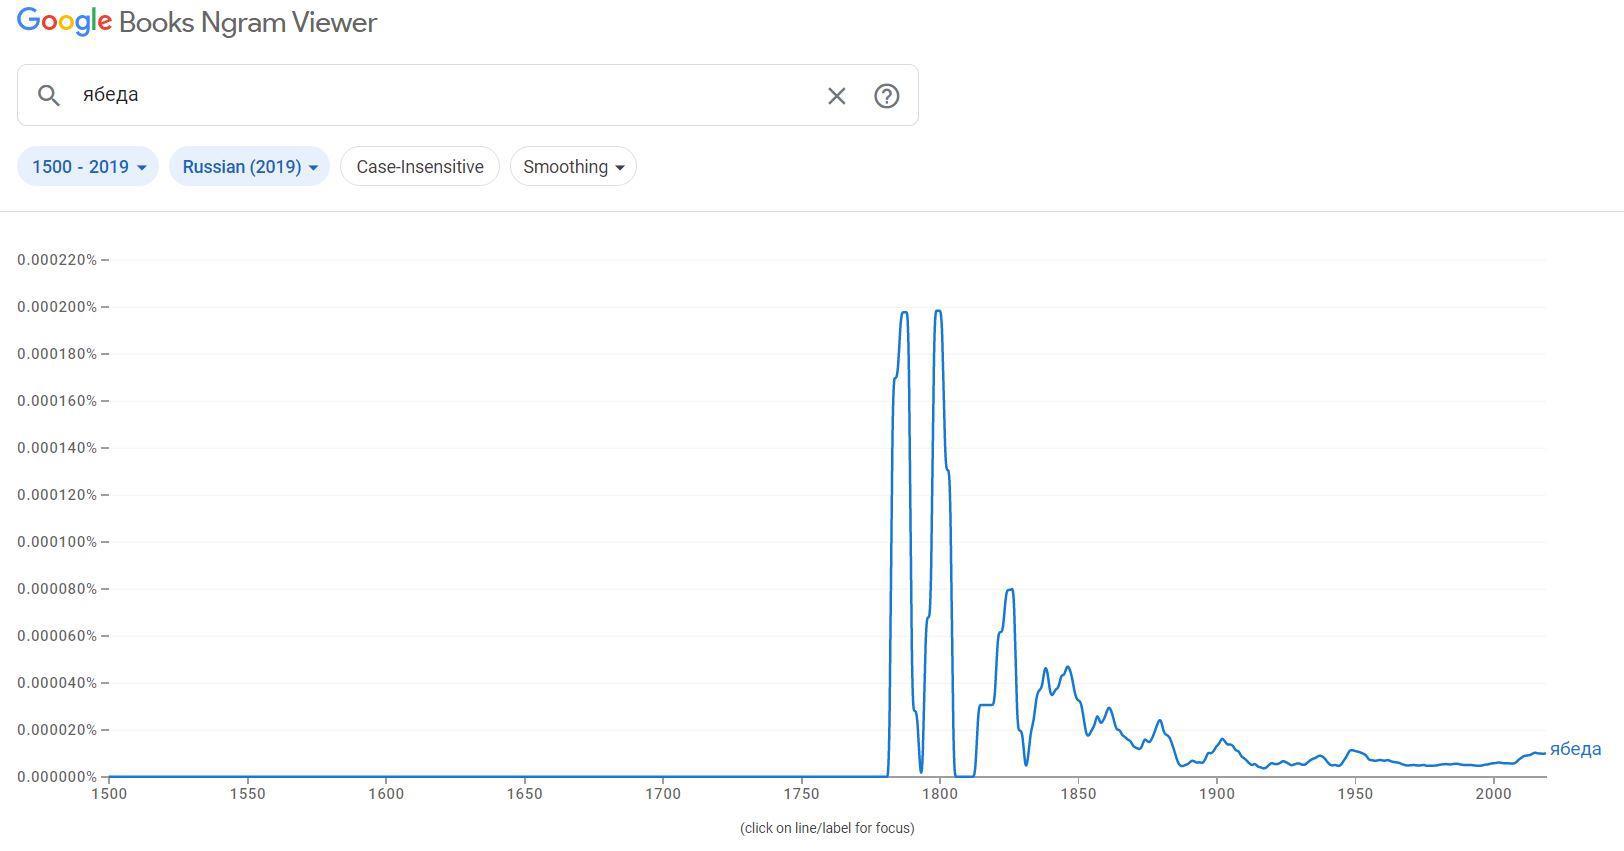Click the 1900 x-axis label
The image size is (1624, 851).
(x=1216, y=794)
